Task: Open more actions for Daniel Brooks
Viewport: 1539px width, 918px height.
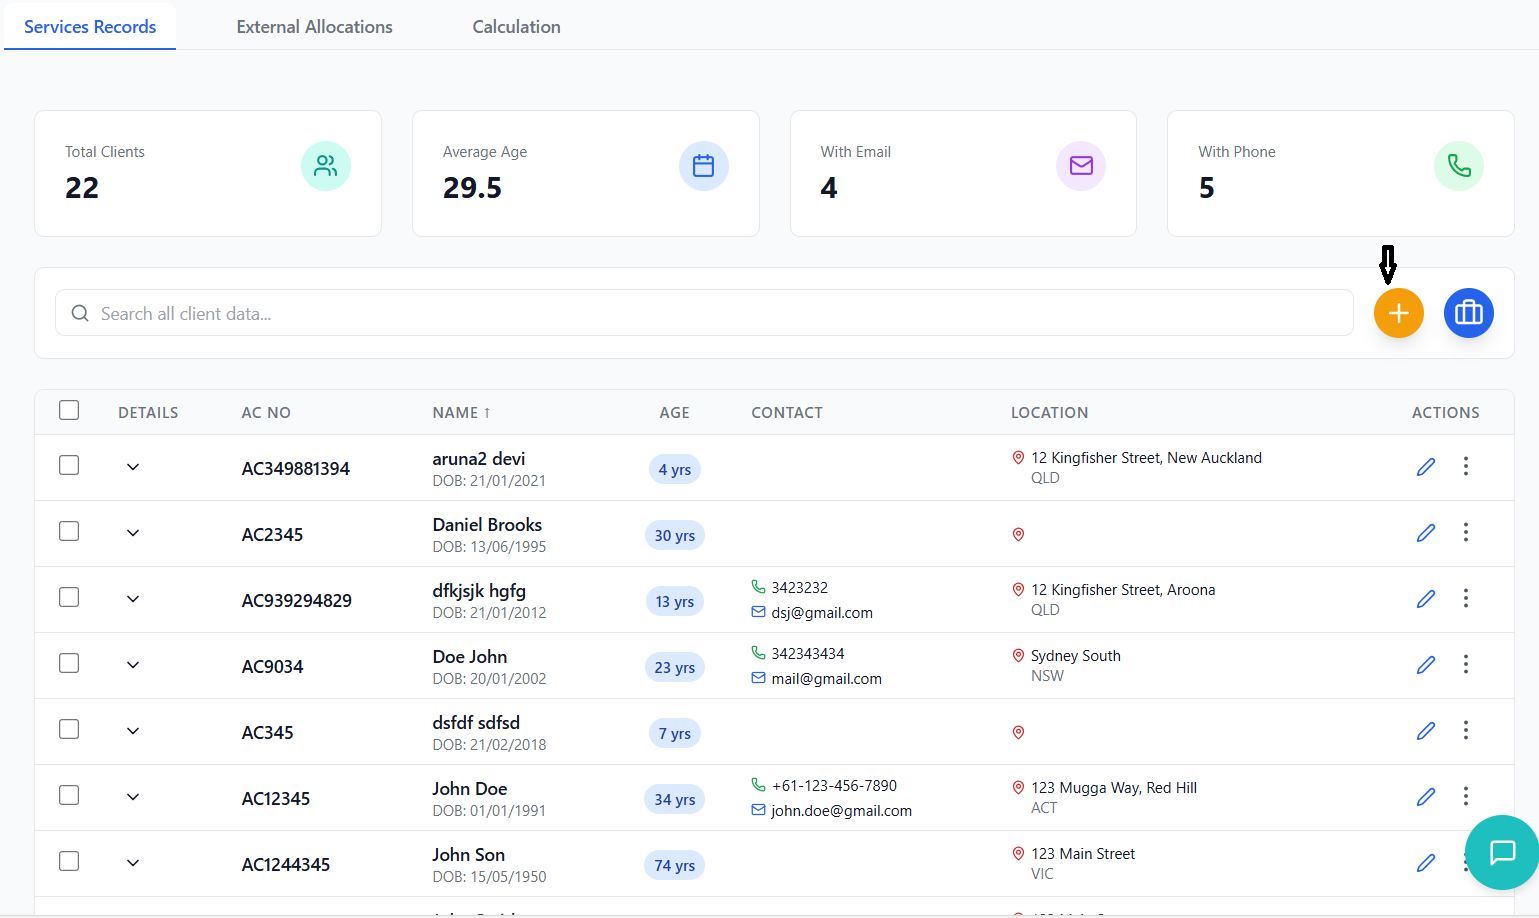Action: [x=1466, y=533]
